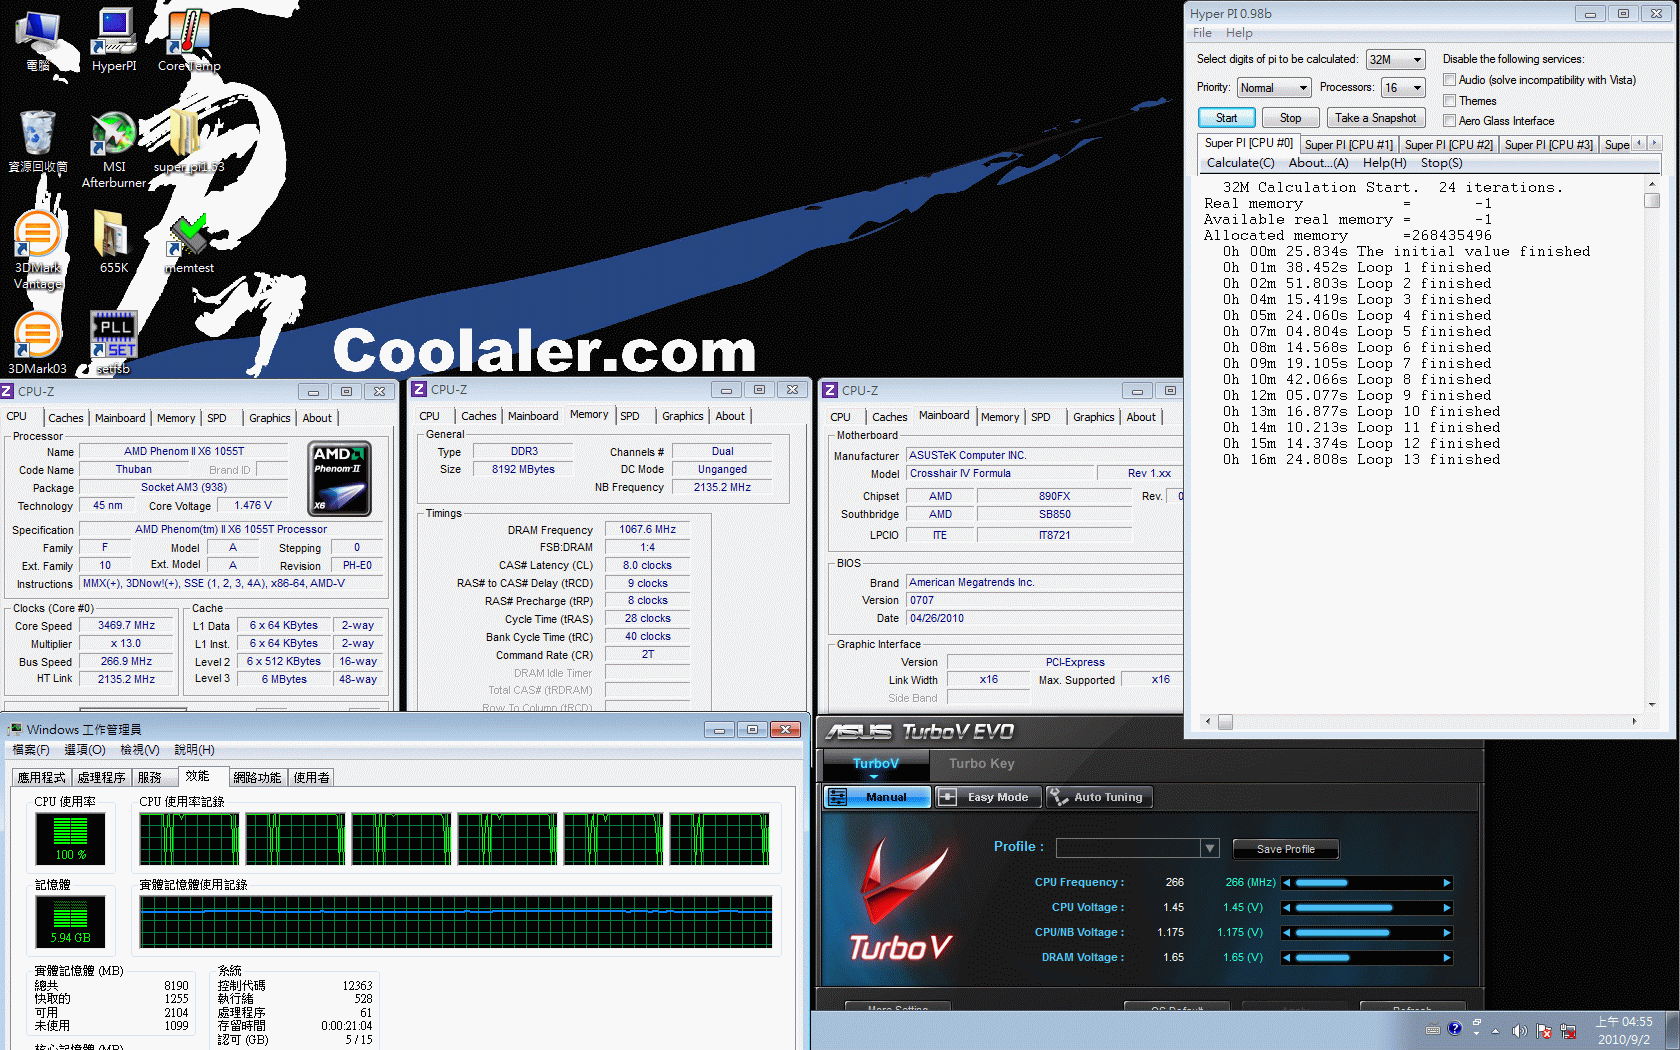Image resolution: width=1680 pixels, height=1050 pixels.
Task: Click the CPU Voltage slider bar
Action: tap(1367, 908)
